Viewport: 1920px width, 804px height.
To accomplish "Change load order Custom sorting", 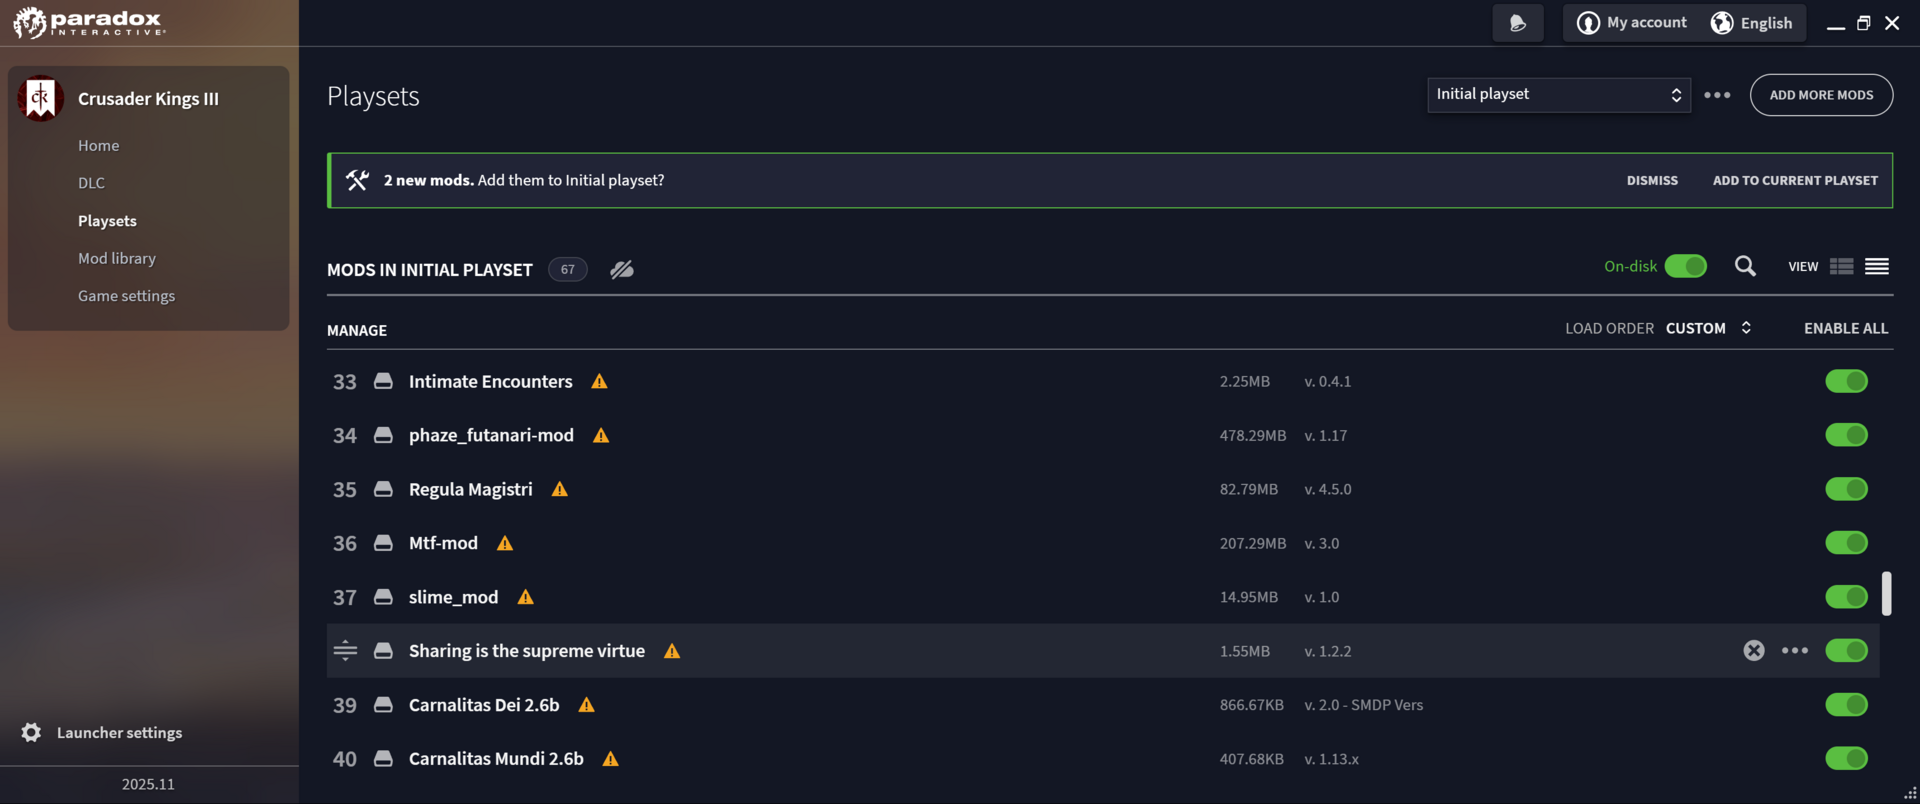I will tap(1708, 328).
